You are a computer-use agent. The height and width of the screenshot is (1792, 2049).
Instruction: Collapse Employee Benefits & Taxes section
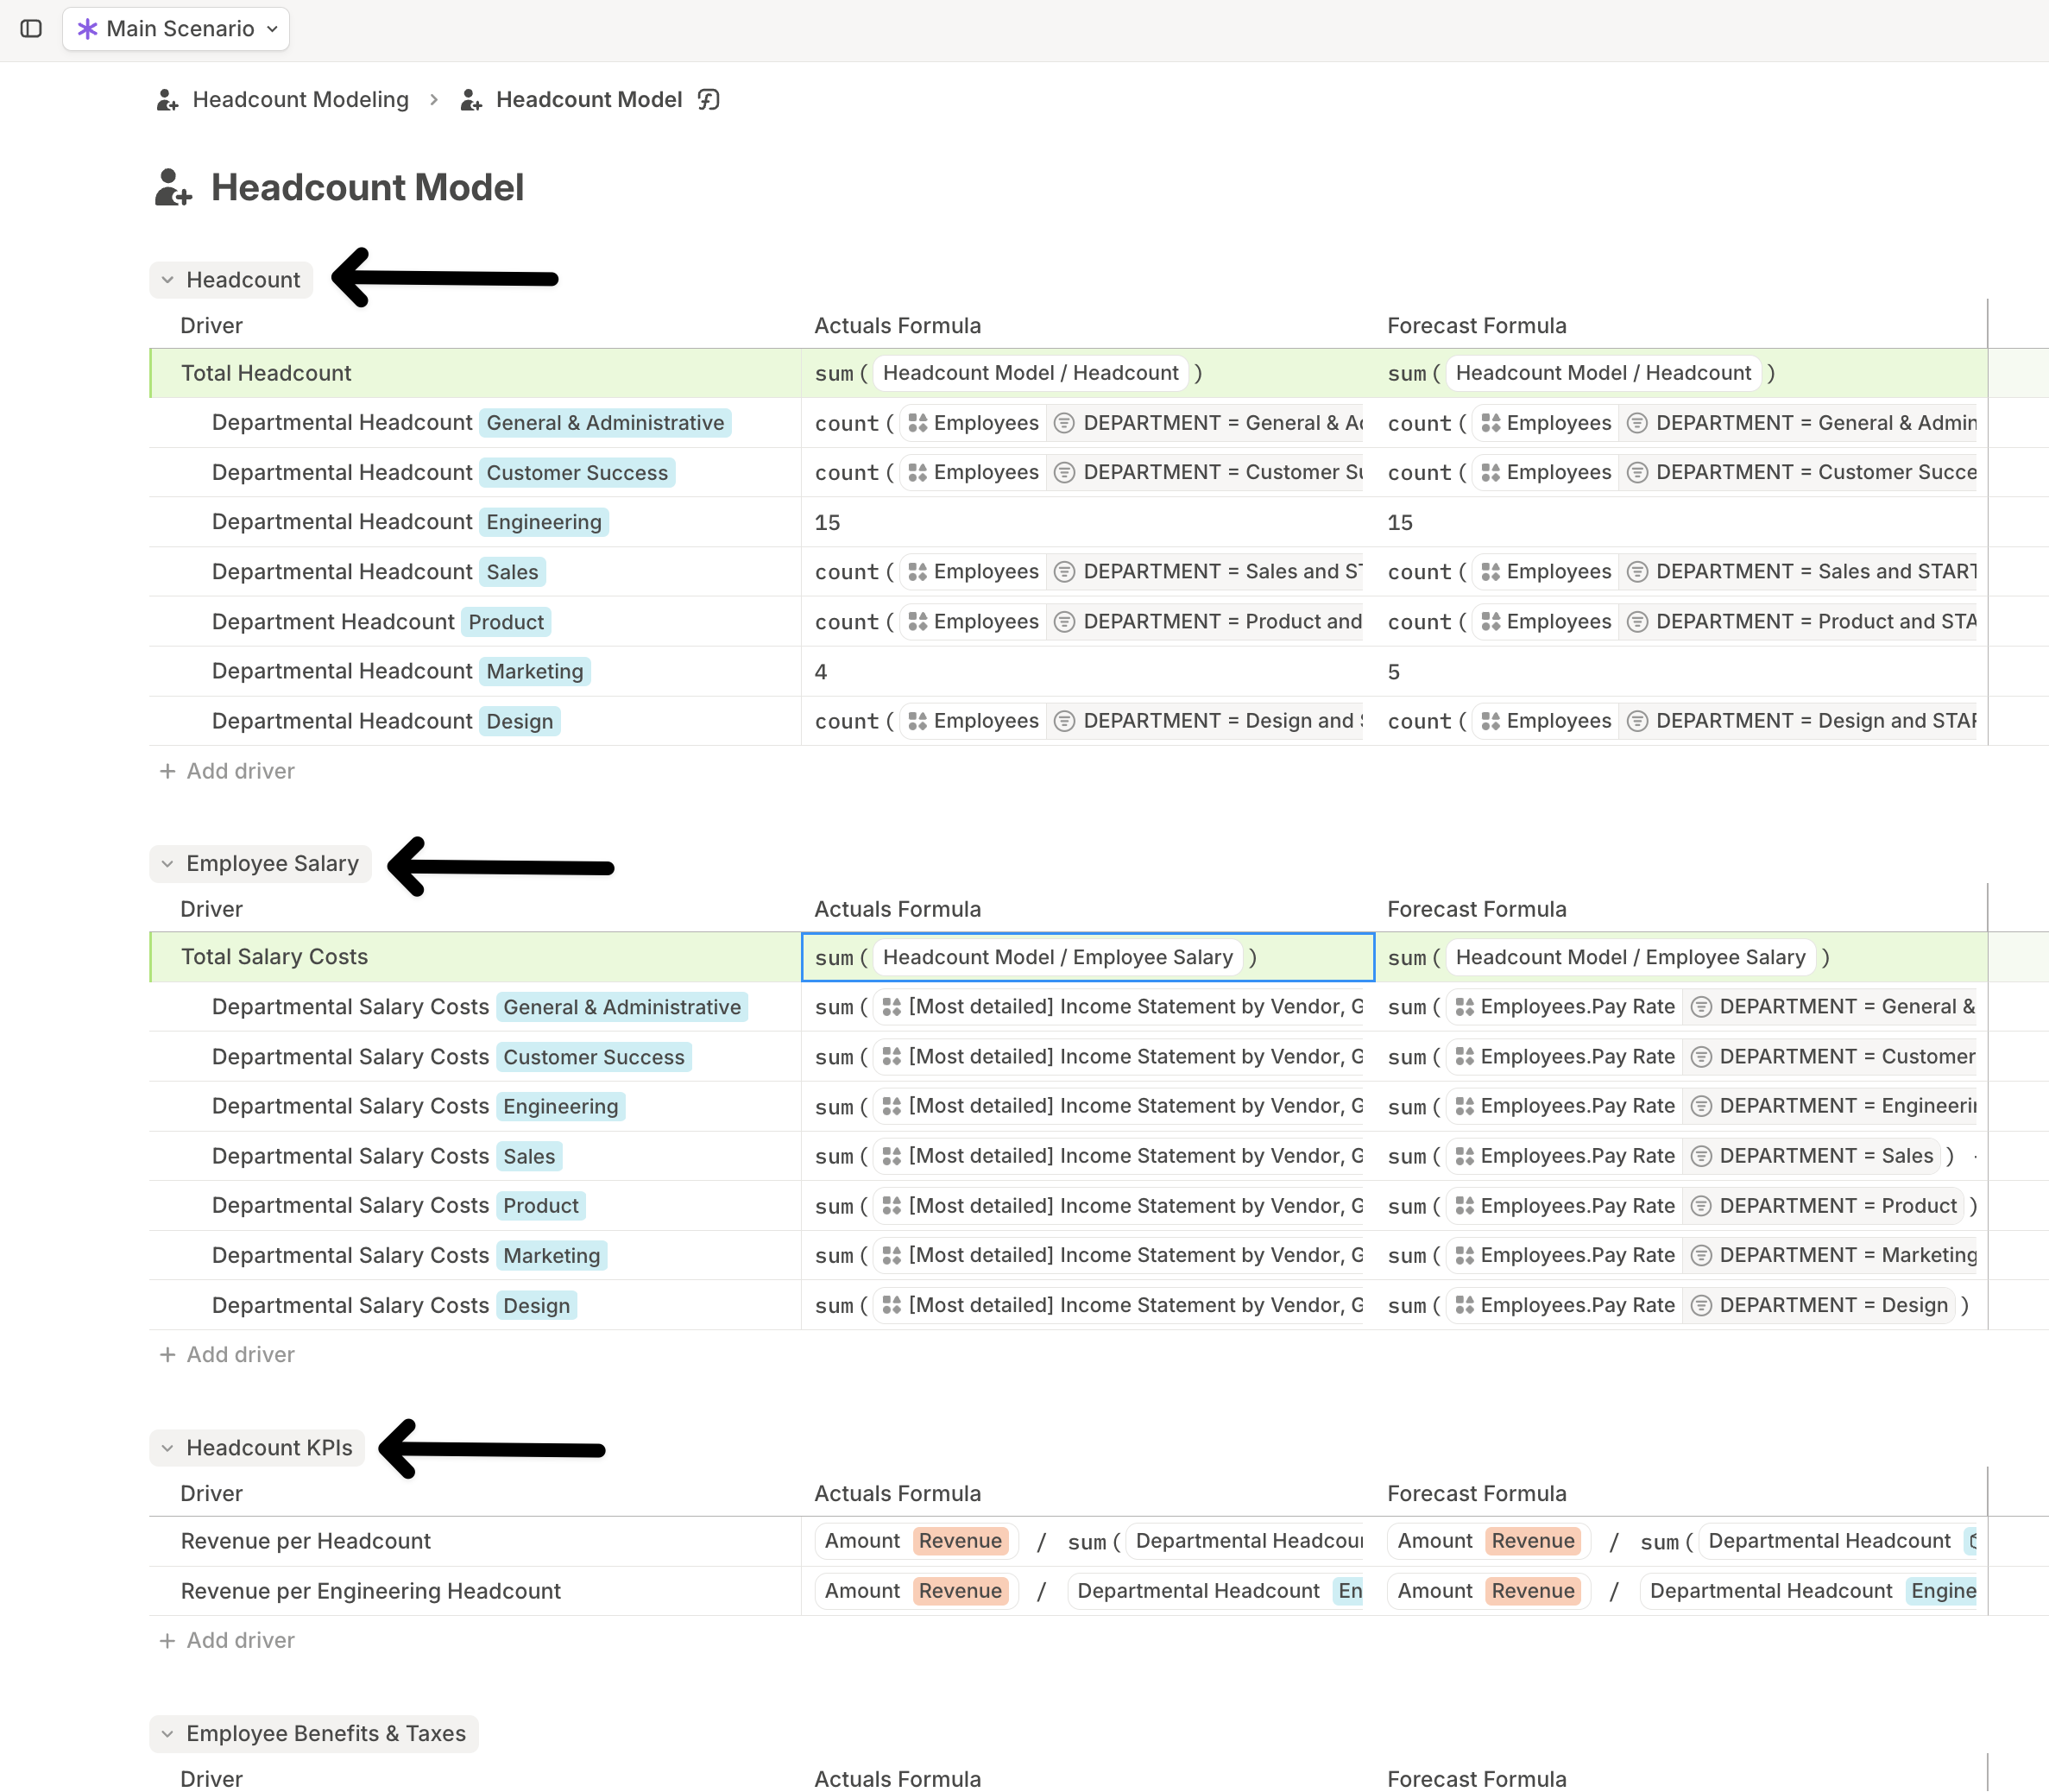pos(168,1734)
